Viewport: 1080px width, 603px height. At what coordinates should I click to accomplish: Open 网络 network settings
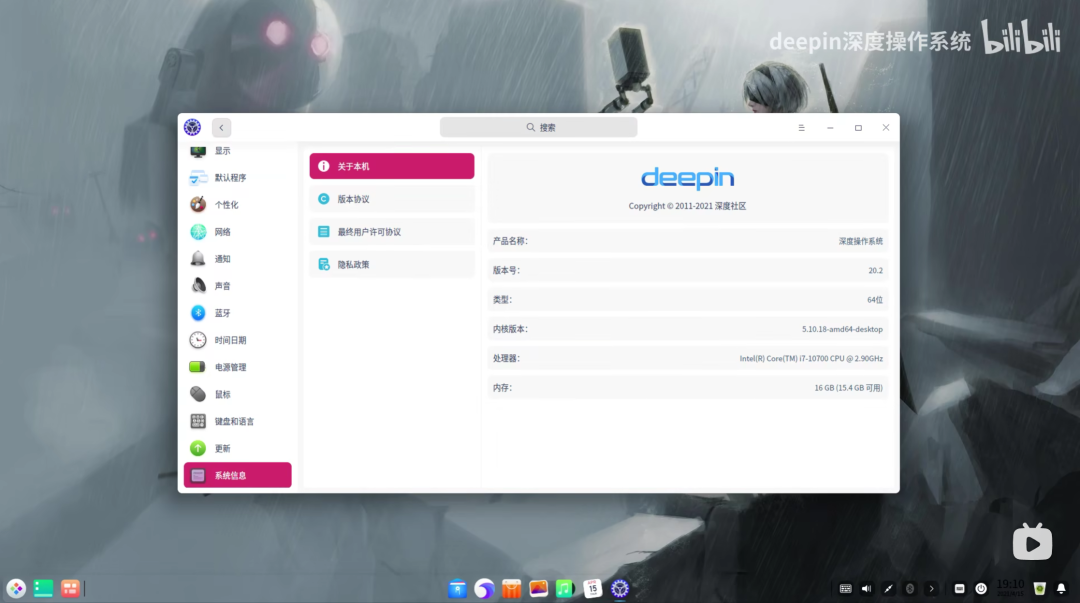(x=237, y=232)
